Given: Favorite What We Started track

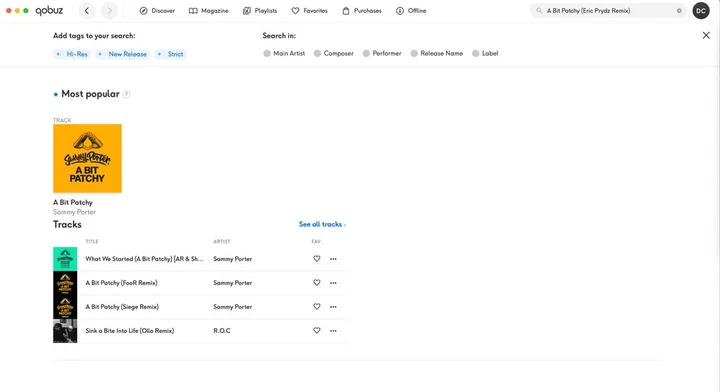Looking at the screenshot, I should click(316, 259).
